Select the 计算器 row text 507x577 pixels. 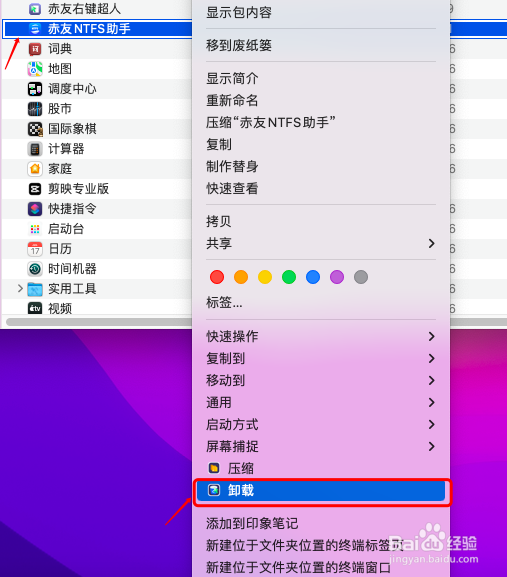66,149
